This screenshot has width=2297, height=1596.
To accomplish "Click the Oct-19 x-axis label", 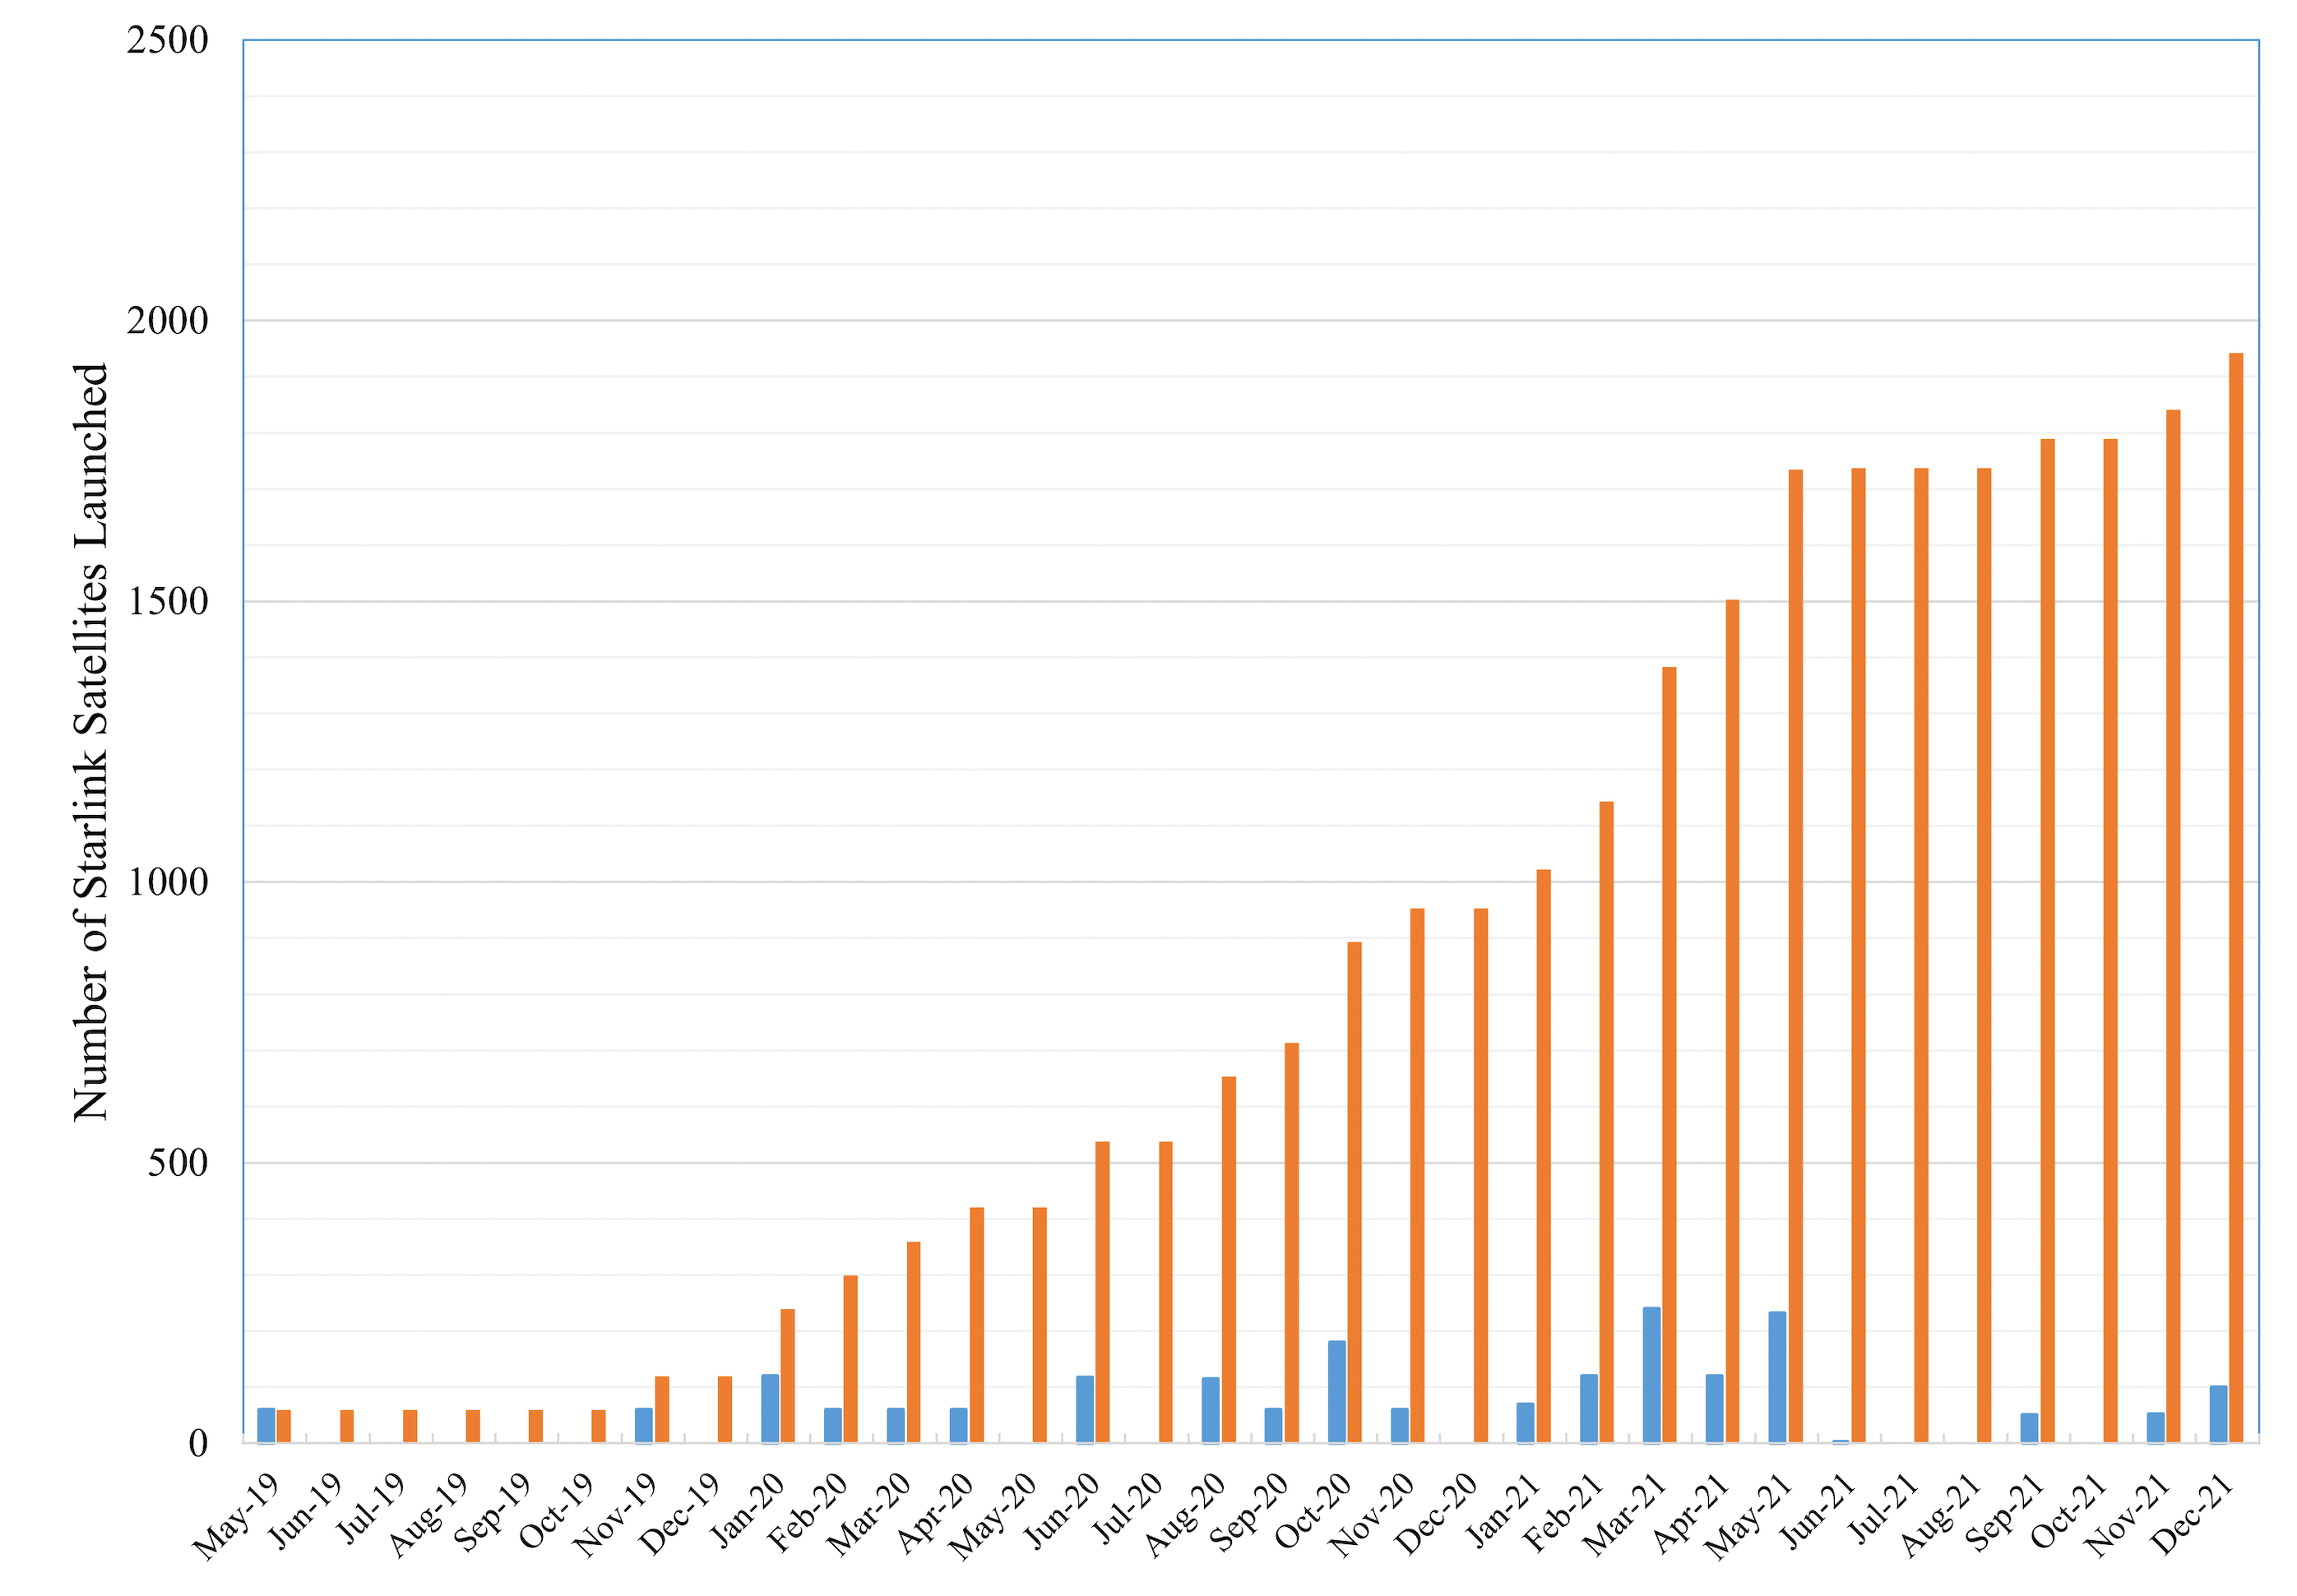I will (557, 1512).
